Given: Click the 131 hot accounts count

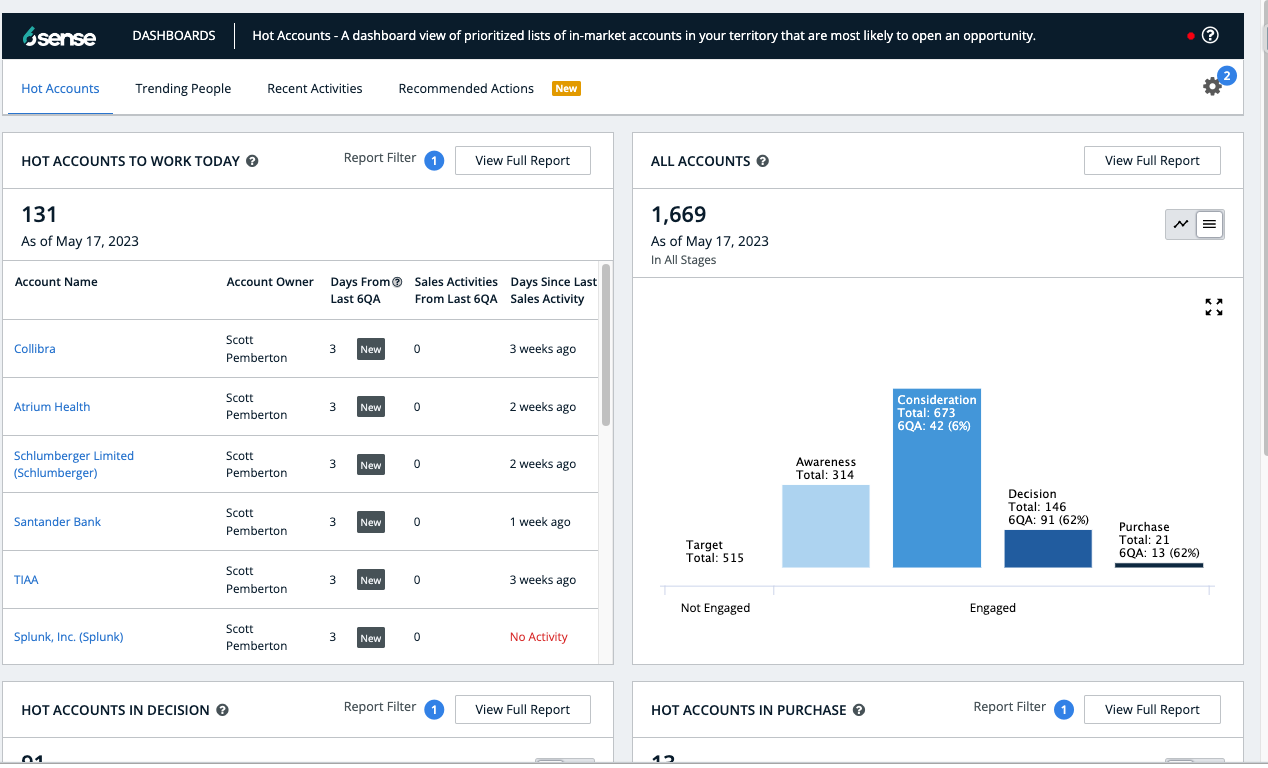Looking at the screenshot, I should point(39,214).
